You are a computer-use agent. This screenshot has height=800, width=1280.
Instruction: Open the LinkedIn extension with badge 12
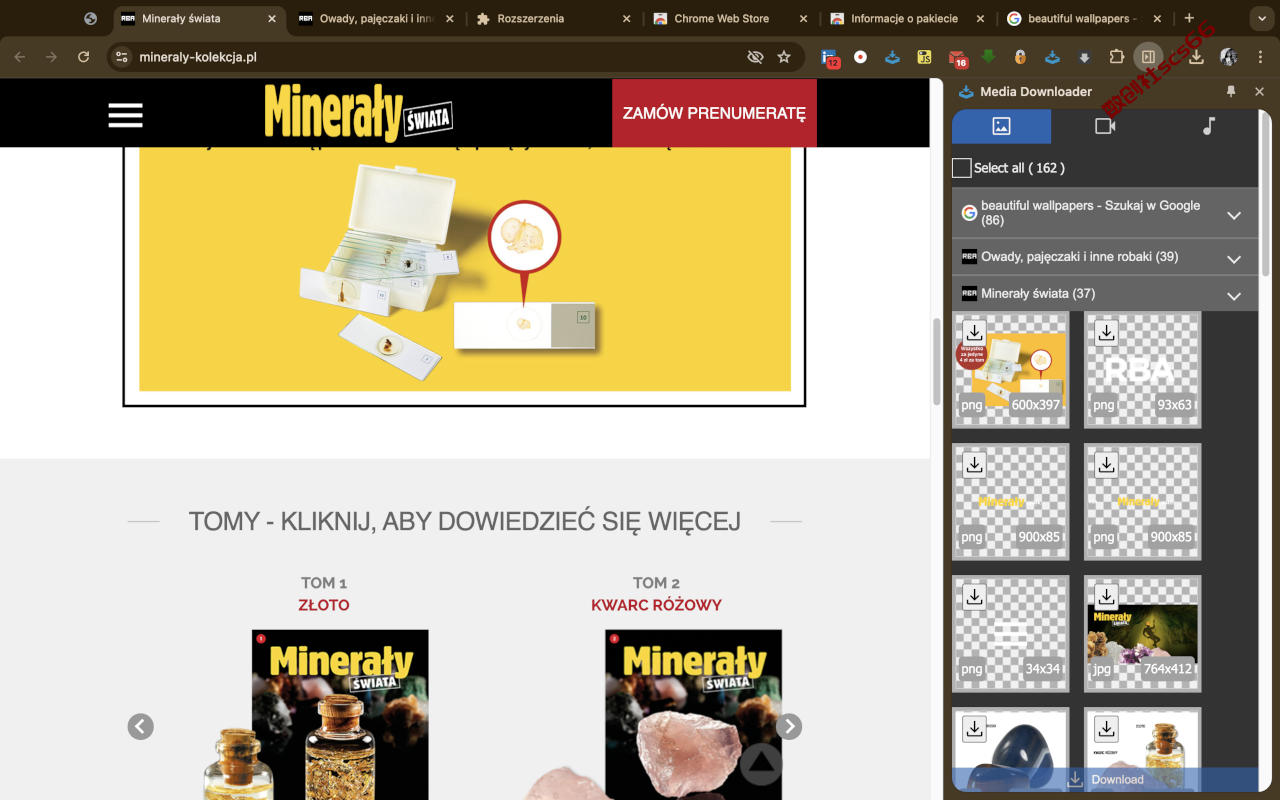[x=829, y=58]
